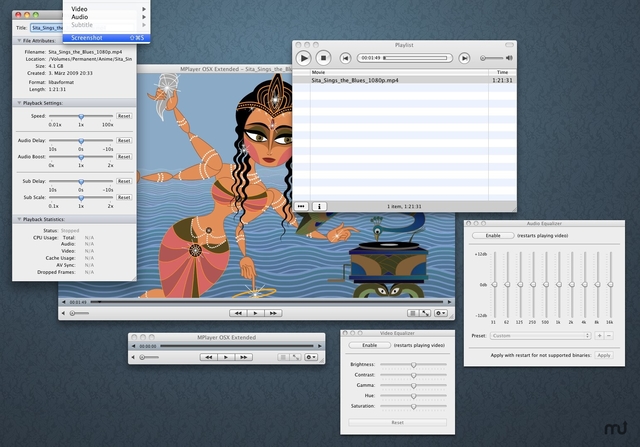Rewind in the main video player window

coord(238,313)
